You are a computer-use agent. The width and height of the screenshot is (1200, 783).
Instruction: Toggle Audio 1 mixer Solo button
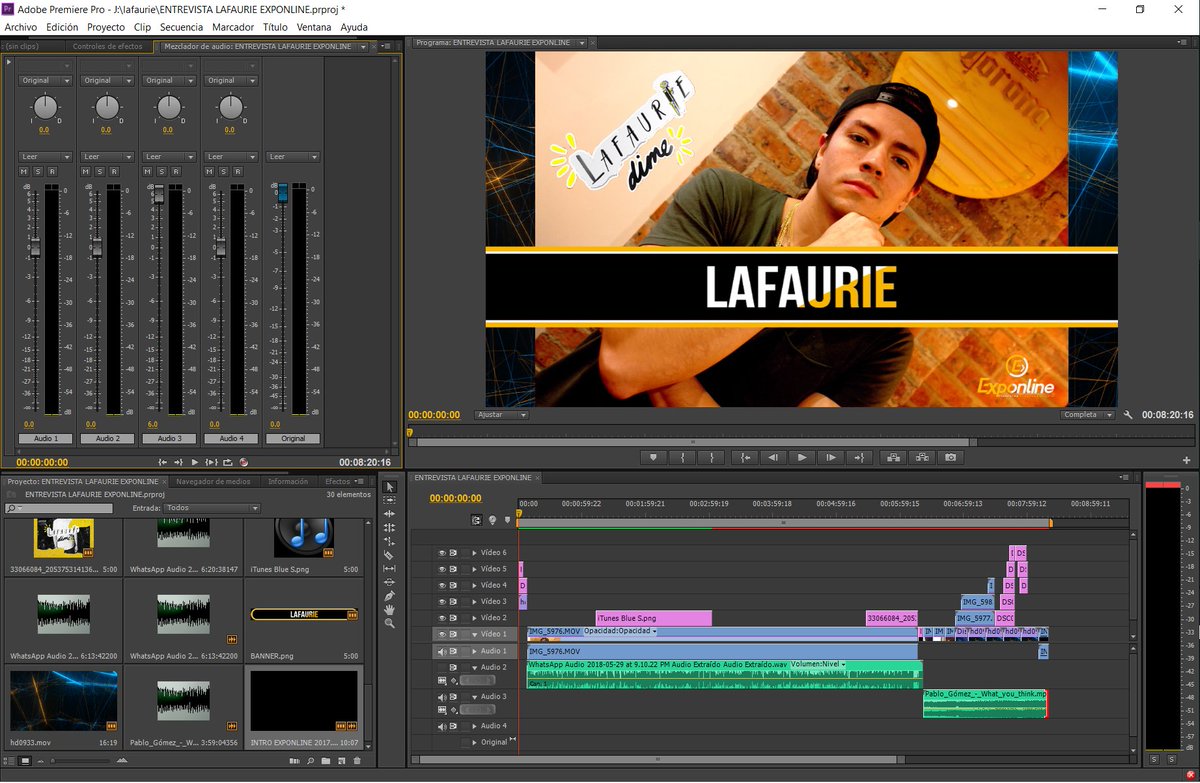pyautogui.click(x=37, y=172)
